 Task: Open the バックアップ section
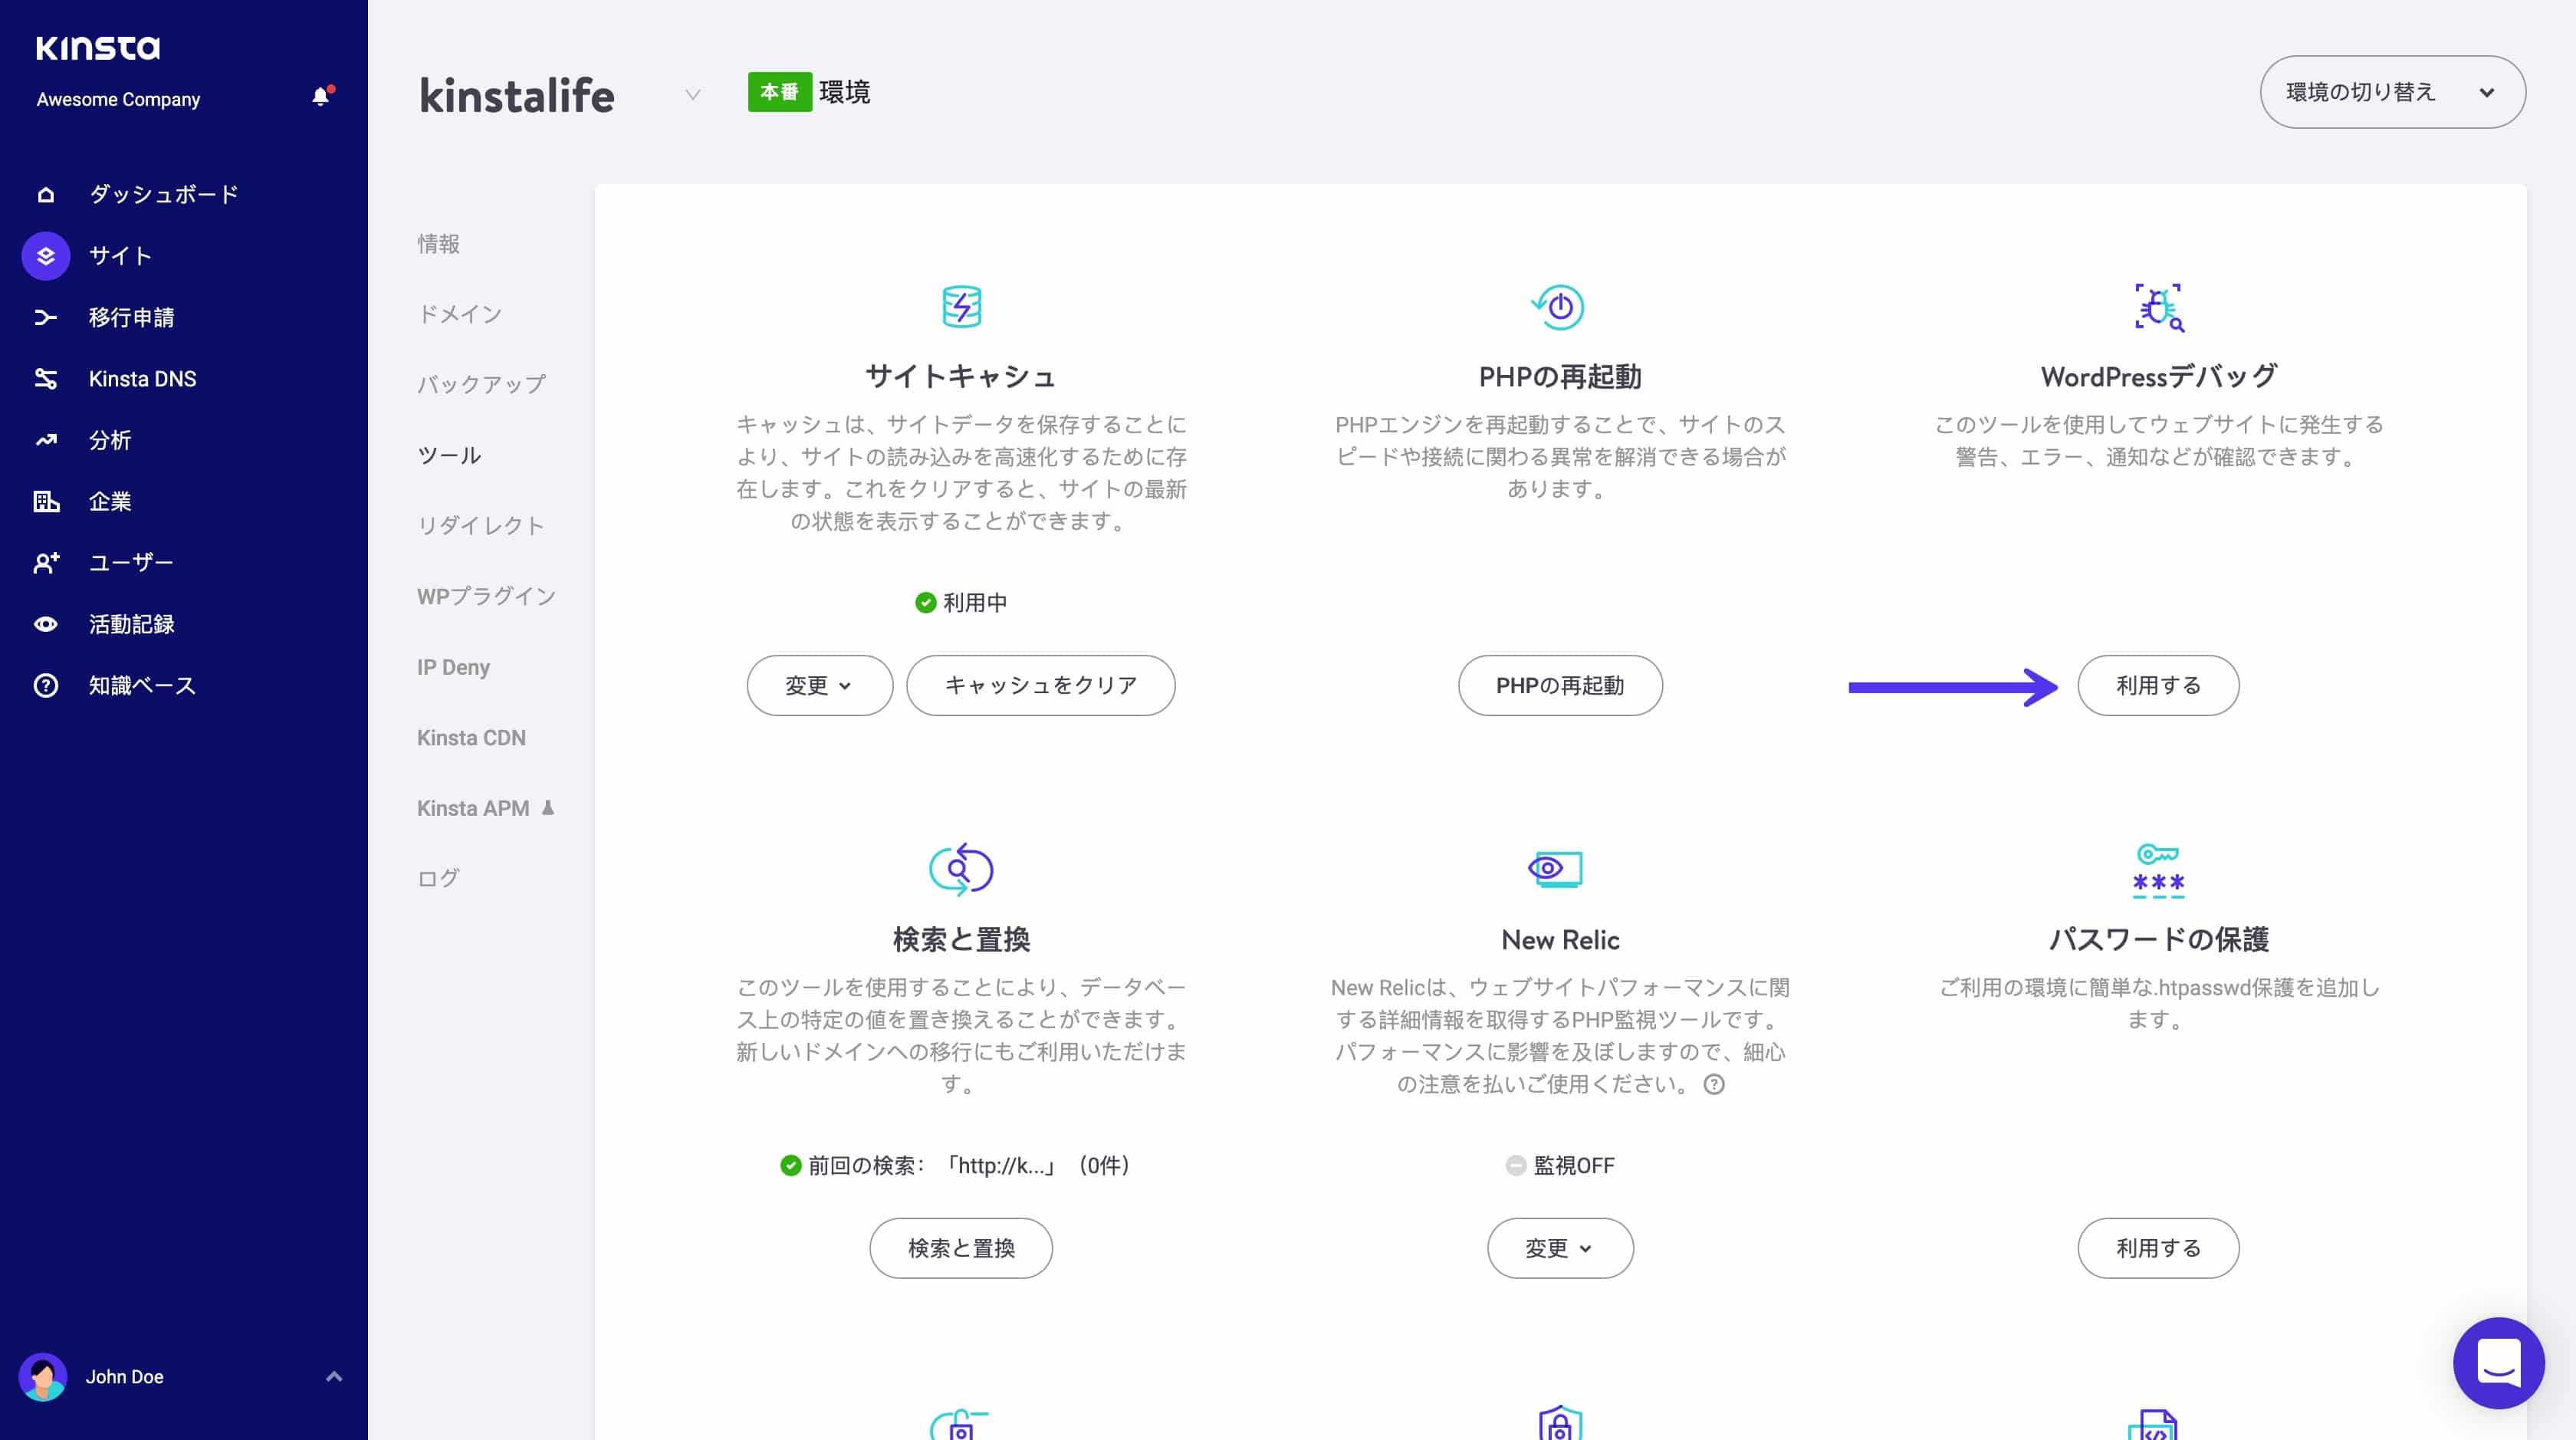click(481, 383)
